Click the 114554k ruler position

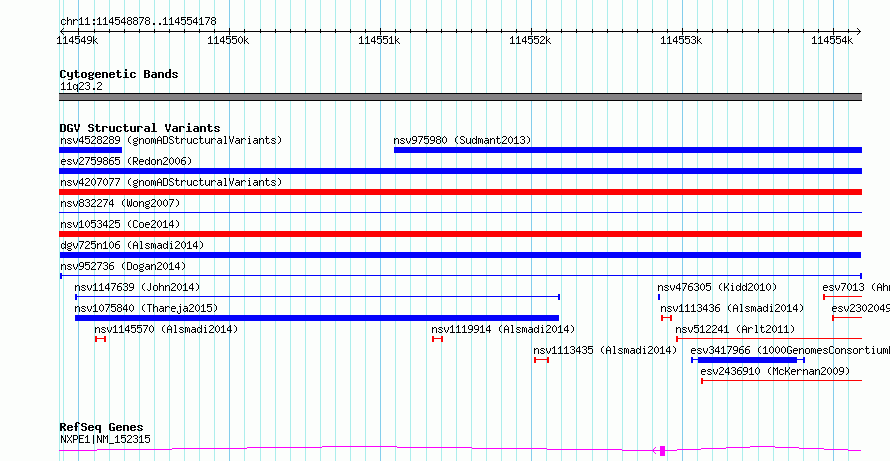point(833,40)
